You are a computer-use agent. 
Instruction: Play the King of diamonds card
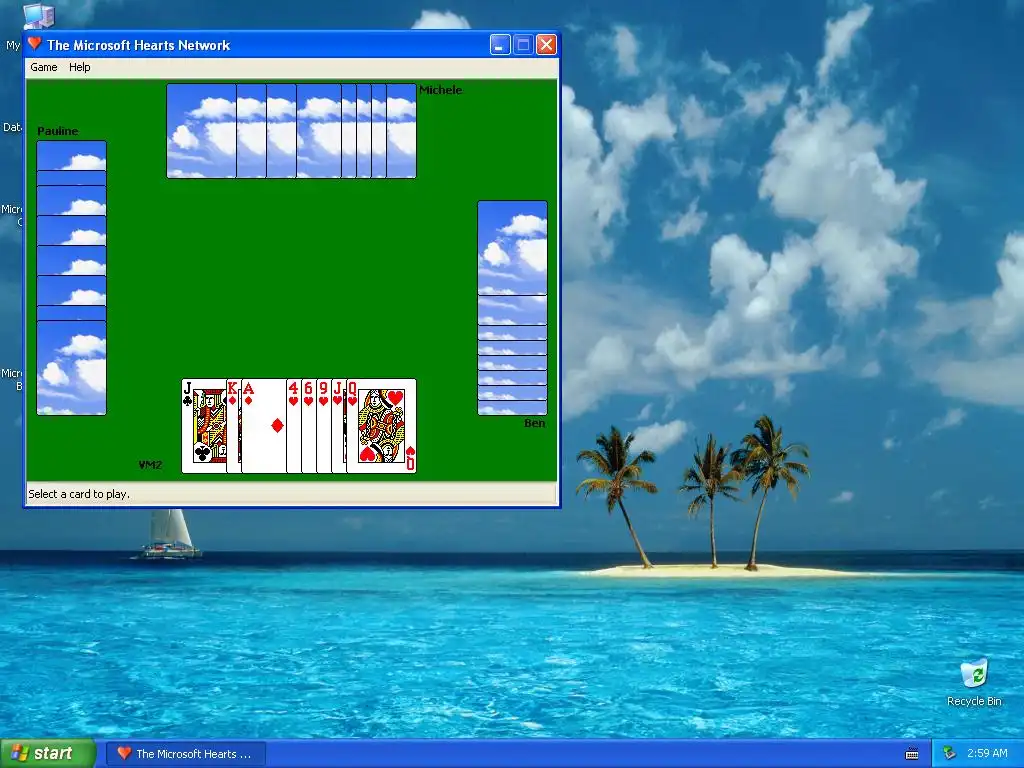pyautogui.click(x=233, y=426)
